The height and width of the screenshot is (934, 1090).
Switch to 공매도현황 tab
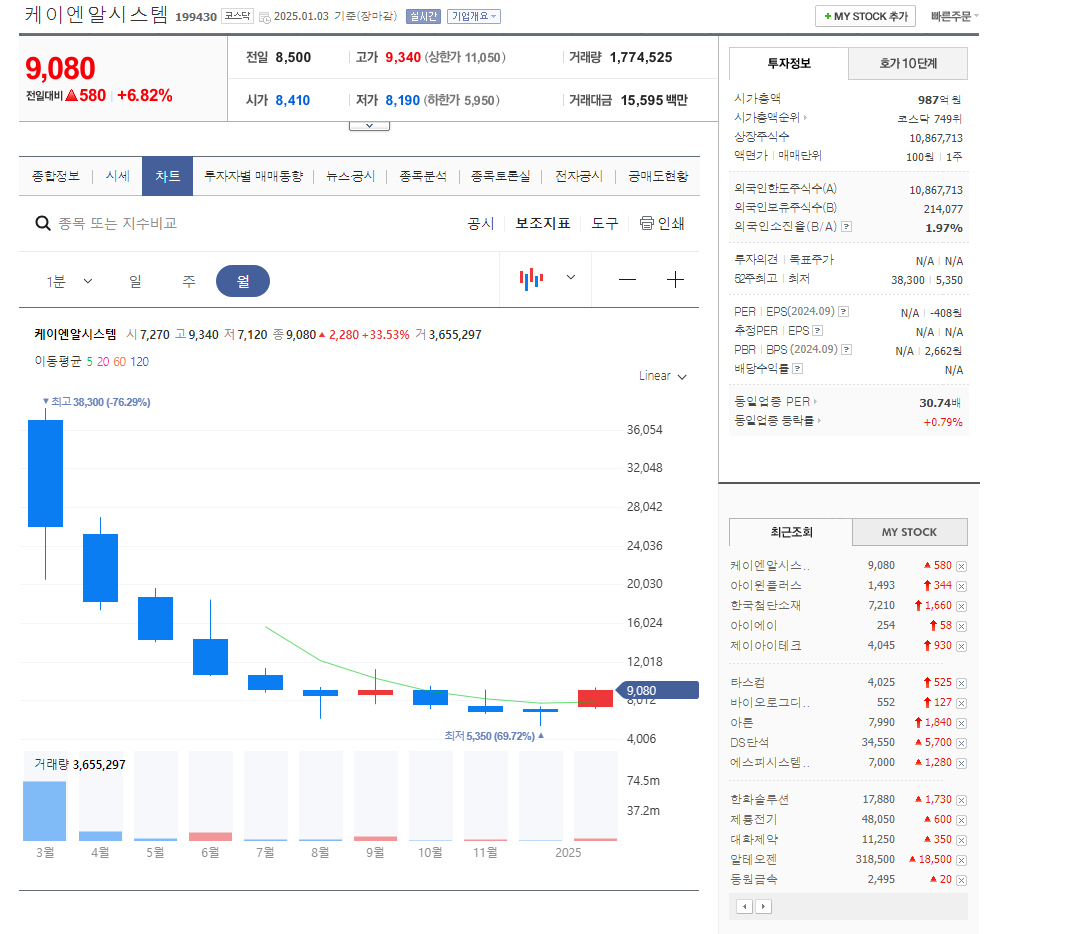[x=658, y=176]
